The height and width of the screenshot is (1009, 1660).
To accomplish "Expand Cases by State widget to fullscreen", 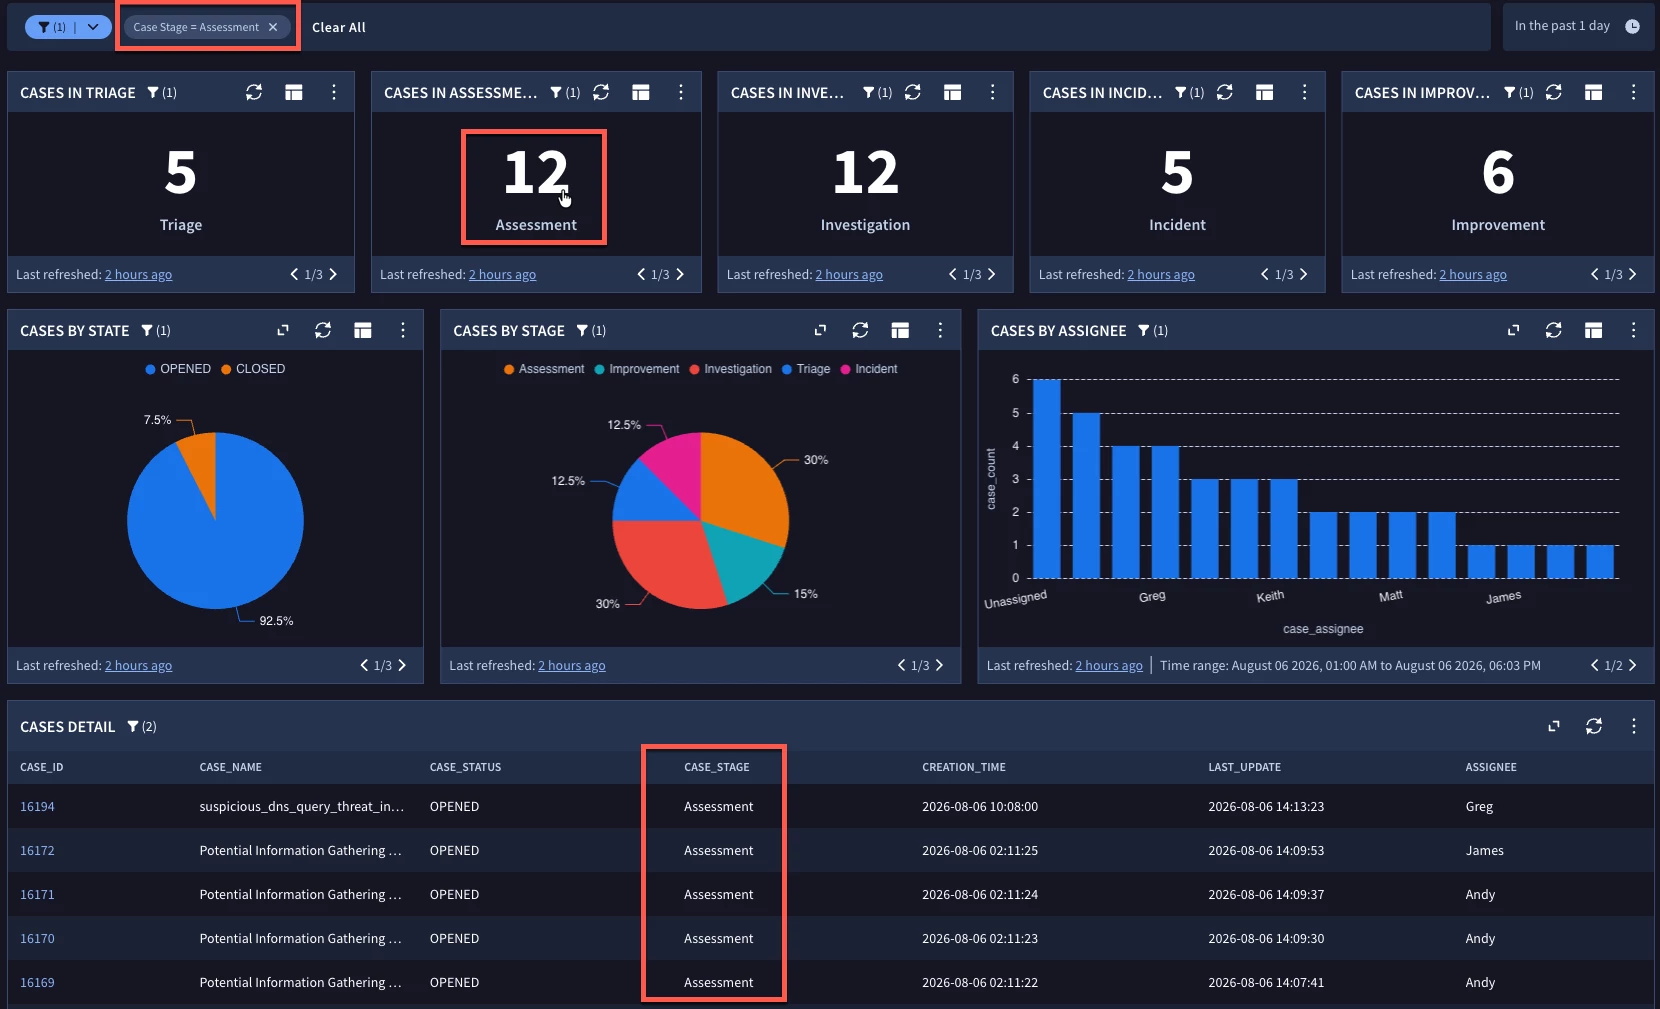I will click(x=283, y=330).
